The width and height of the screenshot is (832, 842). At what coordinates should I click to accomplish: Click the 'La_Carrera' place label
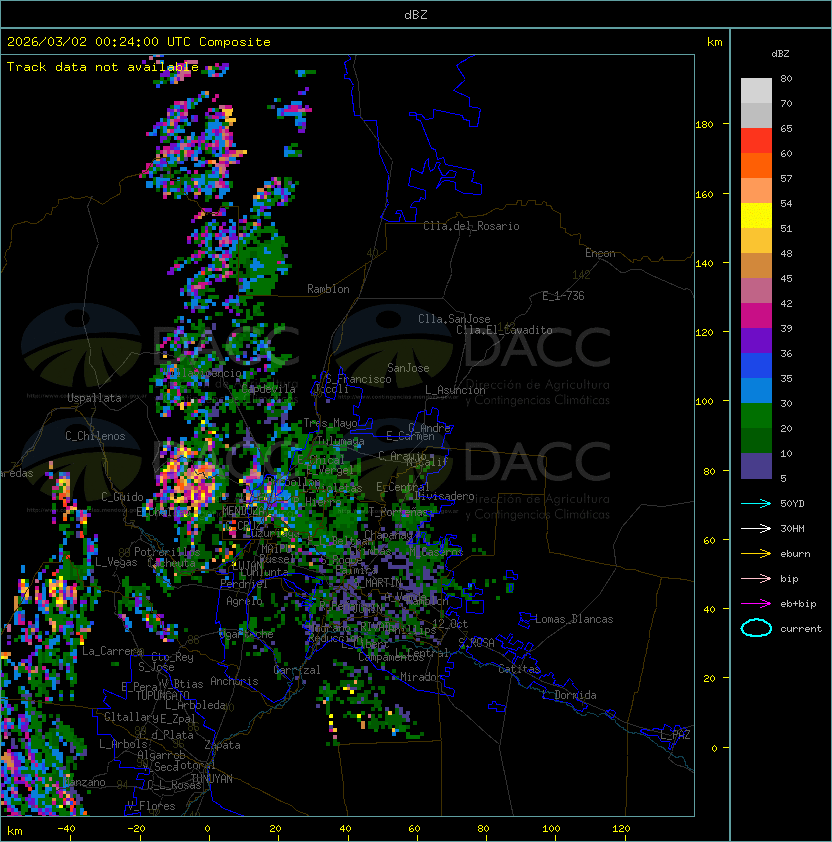coord(112,651)
